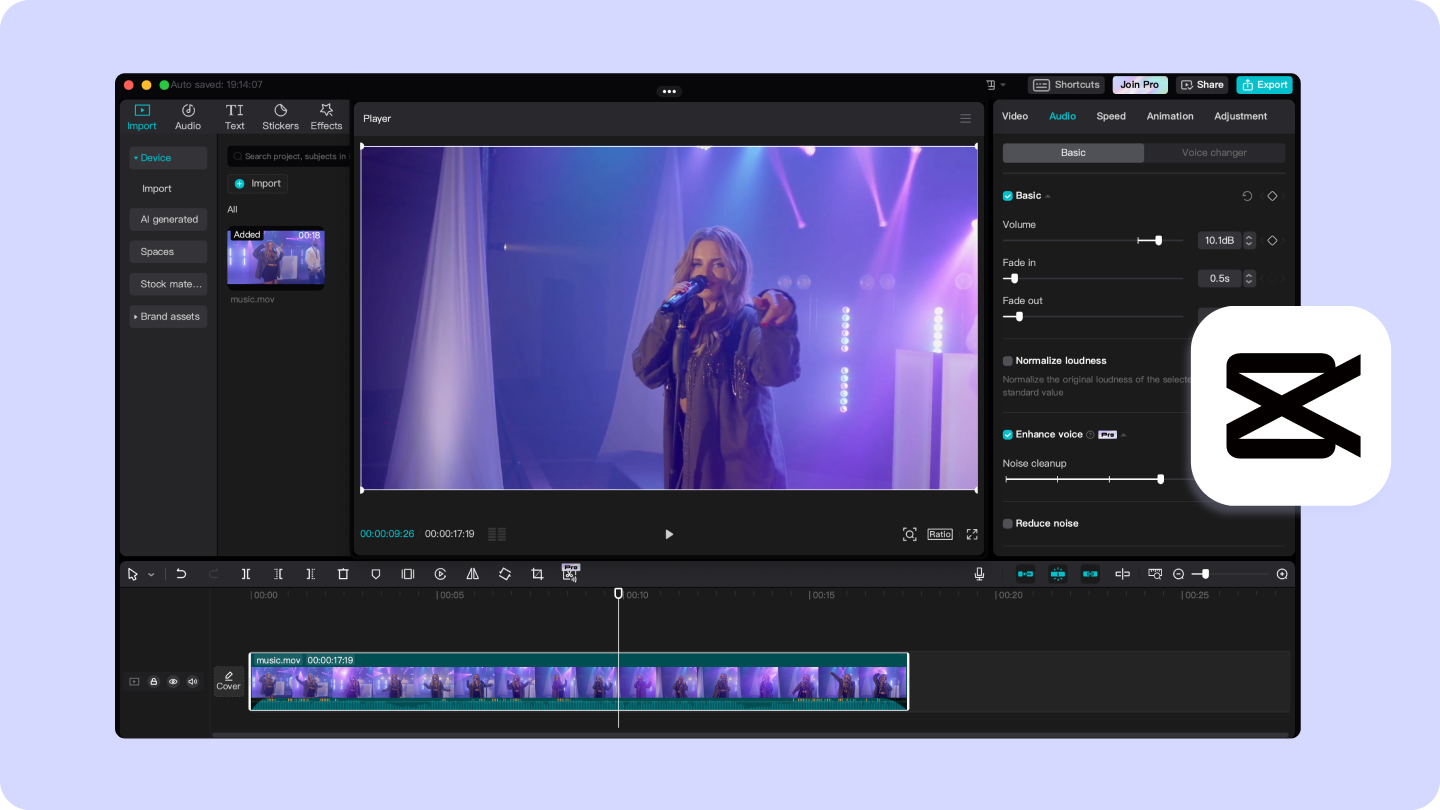Switch to the Voice changer tab
1440x810 pixels.
(x=1215, y=152)
